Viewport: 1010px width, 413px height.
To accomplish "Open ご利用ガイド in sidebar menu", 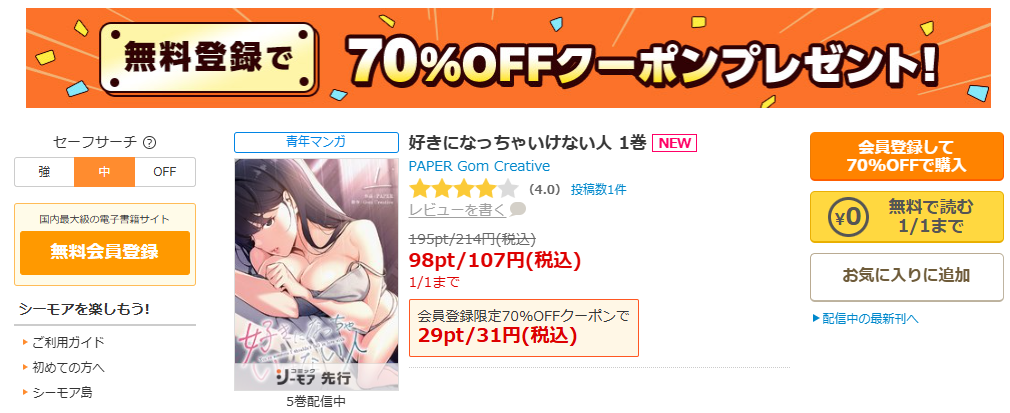I will click(x=68, y=342).
